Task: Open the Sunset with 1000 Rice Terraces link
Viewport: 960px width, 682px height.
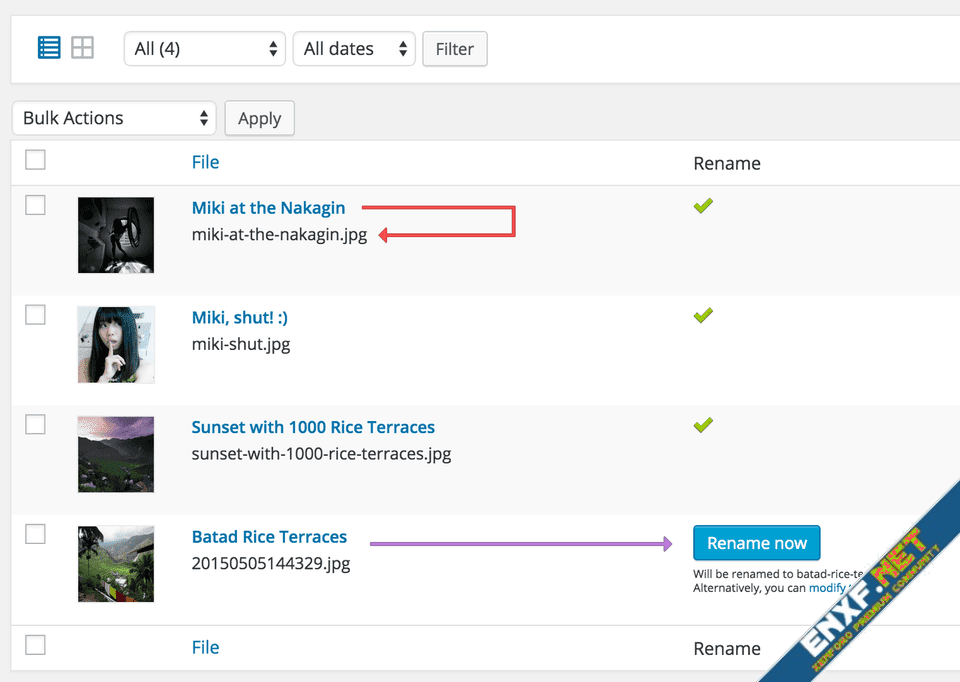Action: pos(313,427)
